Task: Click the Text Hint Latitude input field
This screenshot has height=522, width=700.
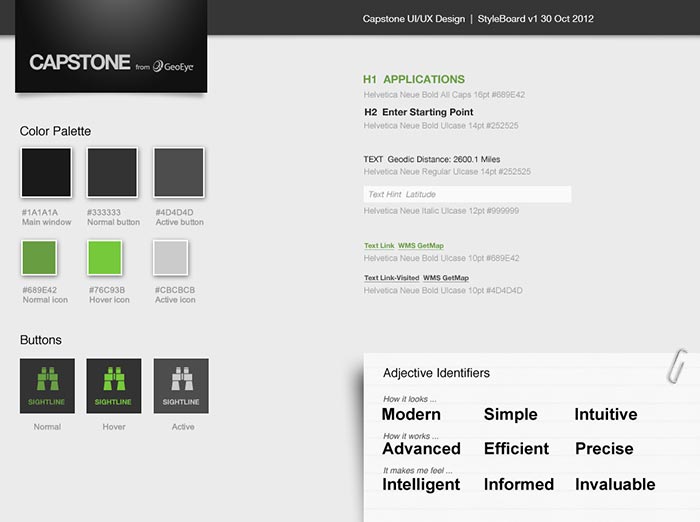Action: click(x=467, y=194)
